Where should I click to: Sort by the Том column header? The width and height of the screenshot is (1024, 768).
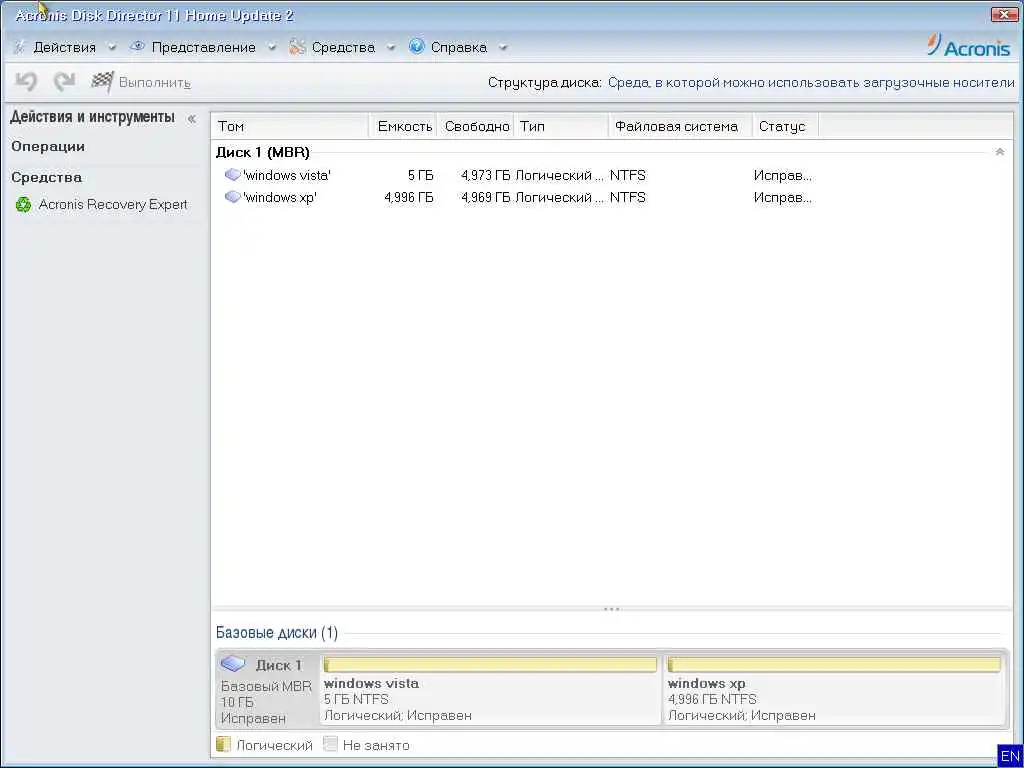click(290, 126)
